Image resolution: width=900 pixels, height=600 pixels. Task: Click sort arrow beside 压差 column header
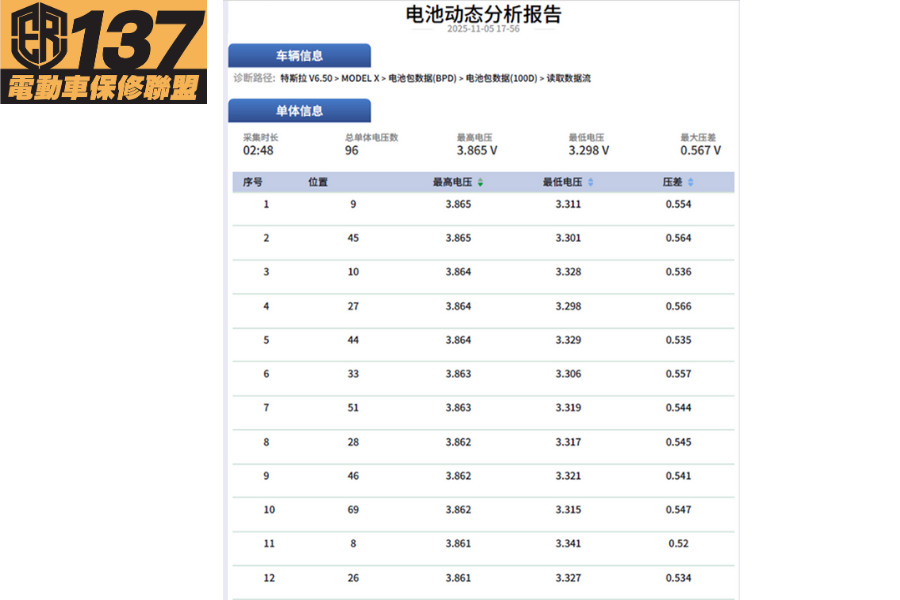[690, 183]
